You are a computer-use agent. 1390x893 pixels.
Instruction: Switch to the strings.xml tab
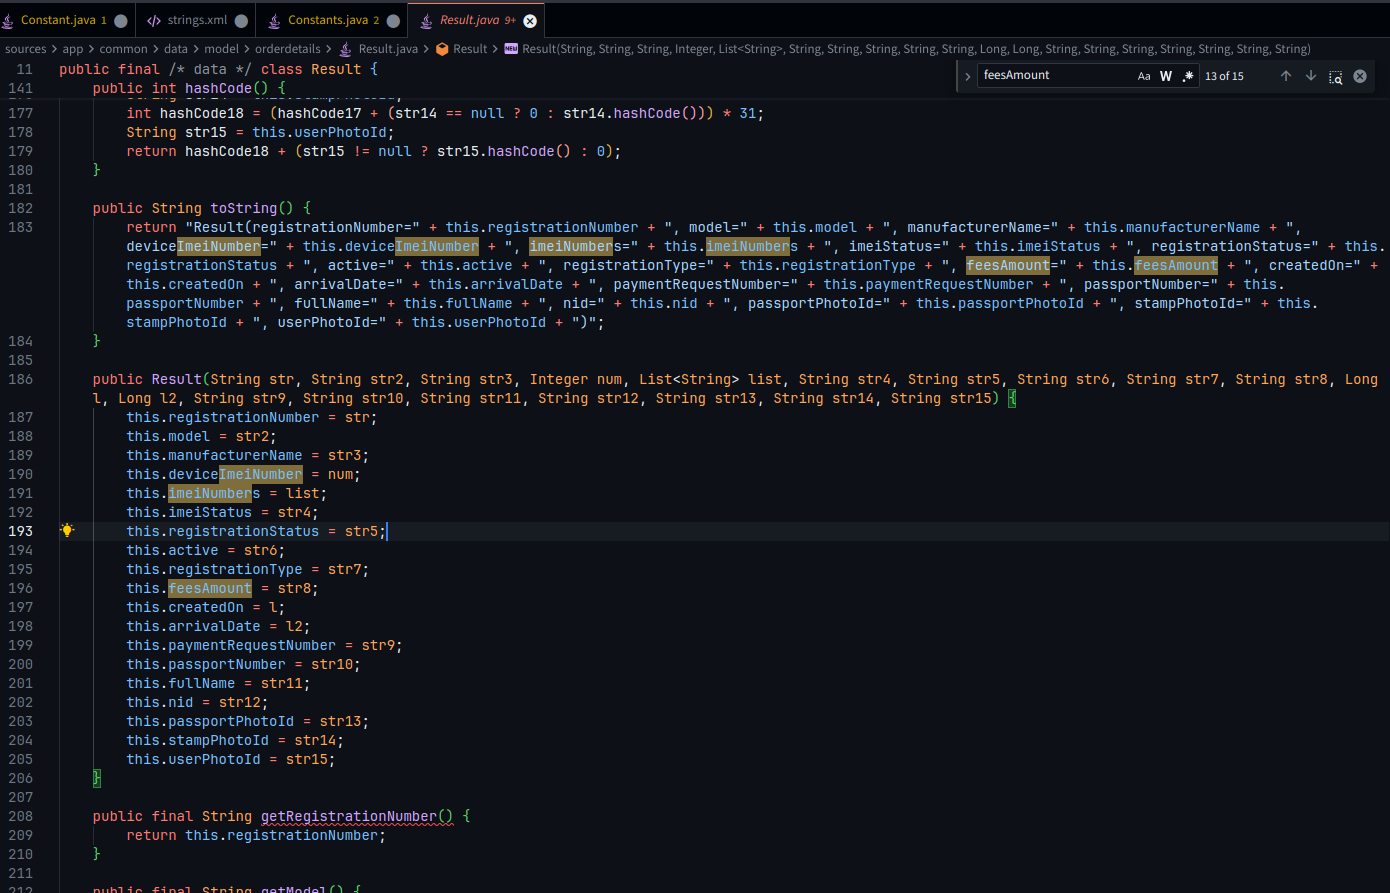coord(195,20)
